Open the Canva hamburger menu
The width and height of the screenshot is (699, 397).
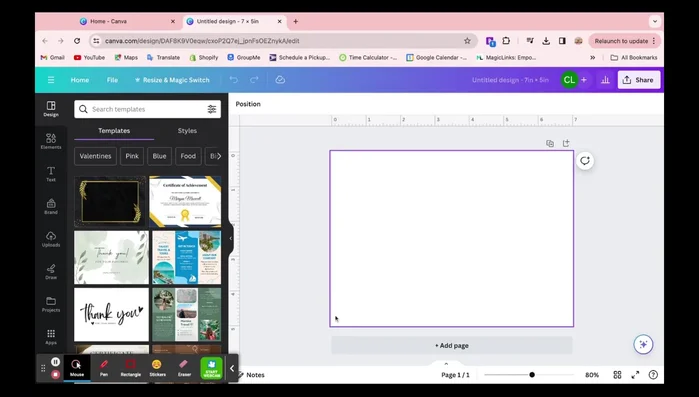(51, 80)
